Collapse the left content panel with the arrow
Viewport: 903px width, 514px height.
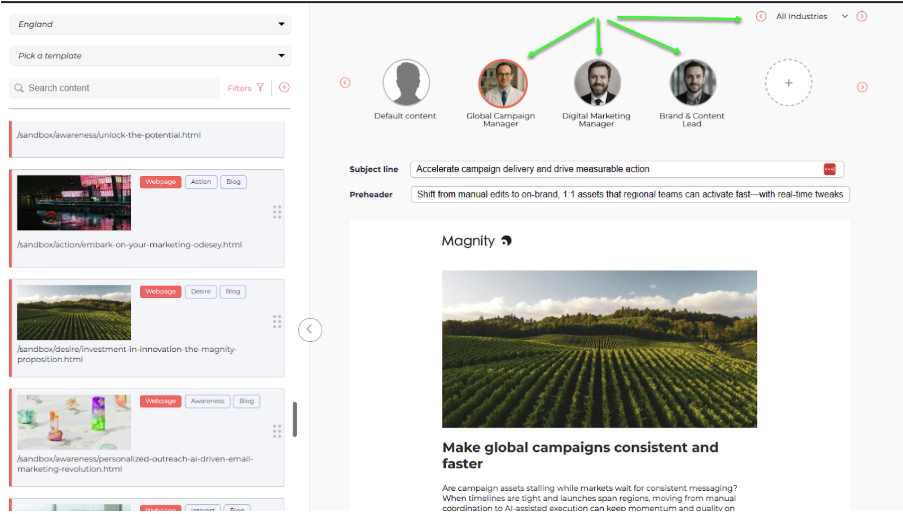[x=310, y=328]
